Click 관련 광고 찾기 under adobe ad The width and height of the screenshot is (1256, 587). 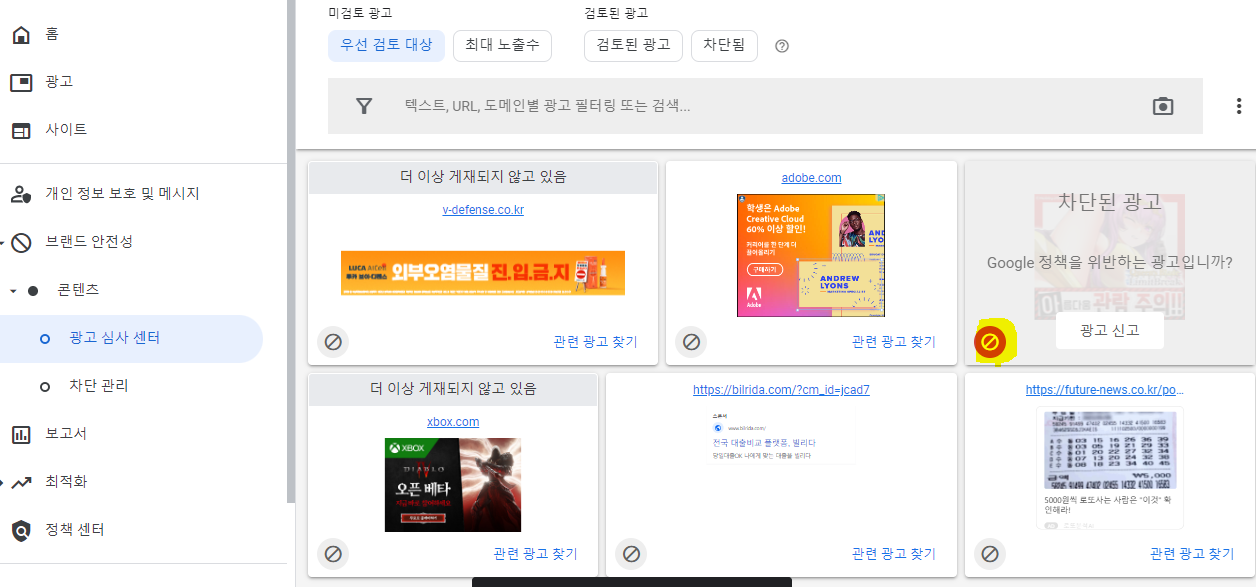point(894,342)
